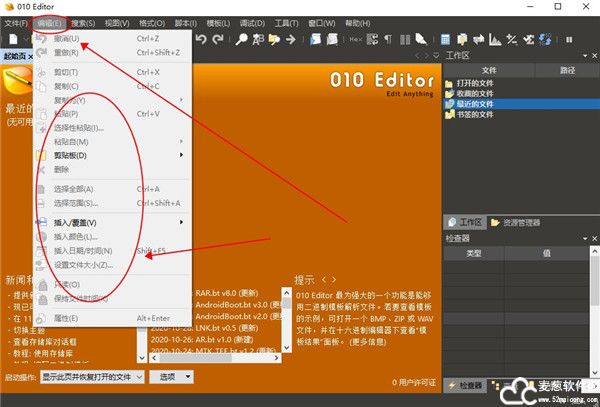Open the 搜索(S) menu

[x=83, y=23]
